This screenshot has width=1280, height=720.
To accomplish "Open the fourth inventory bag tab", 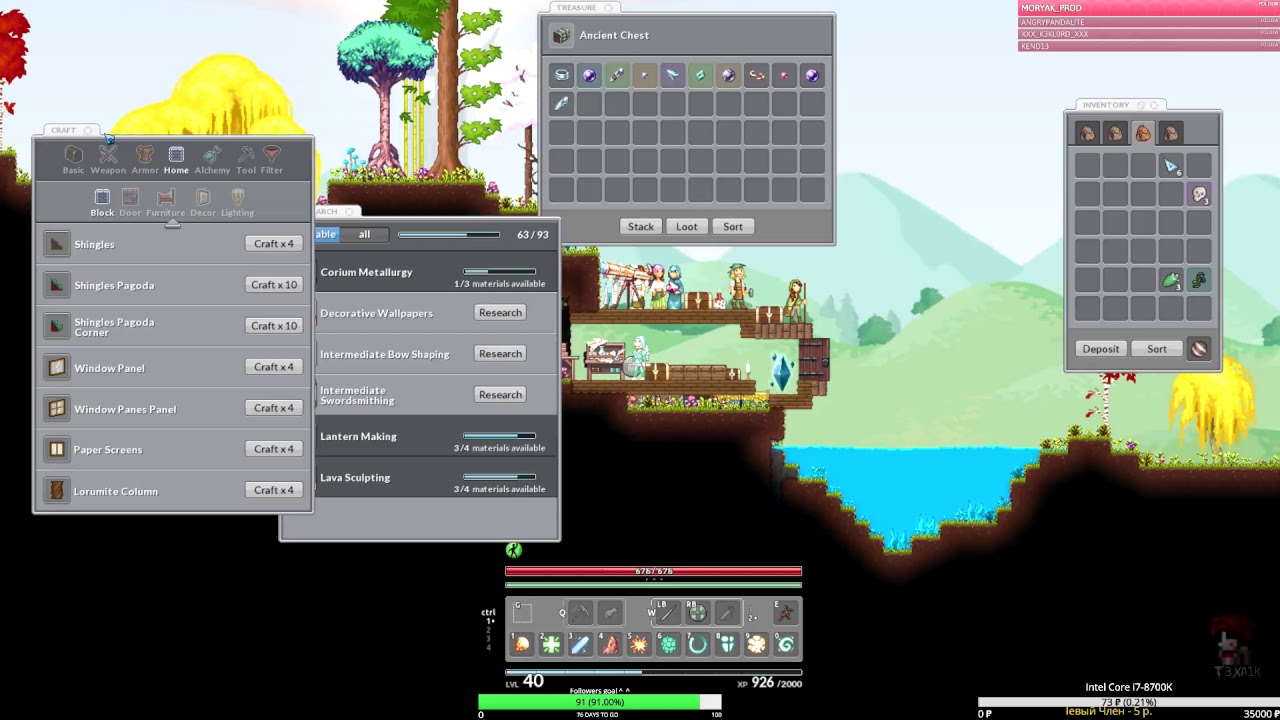I will (1171, 133).
